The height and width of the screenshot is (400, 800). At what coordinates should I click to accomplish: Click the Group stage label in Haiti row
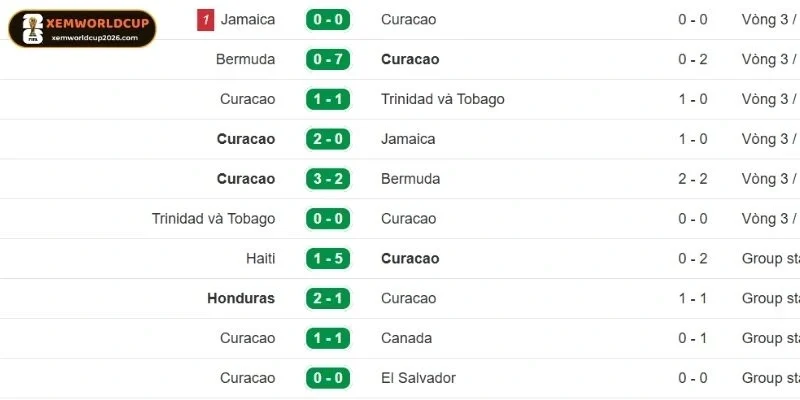(770, 259)
